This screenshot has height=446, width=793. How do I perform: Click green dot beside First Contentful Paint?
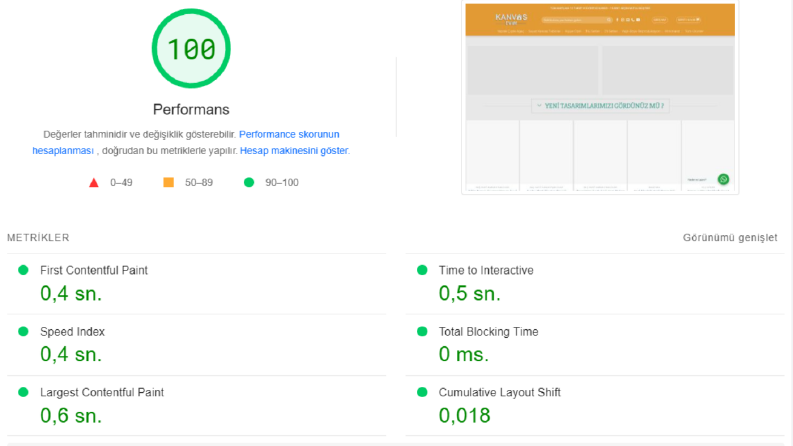tap(23, 270)
